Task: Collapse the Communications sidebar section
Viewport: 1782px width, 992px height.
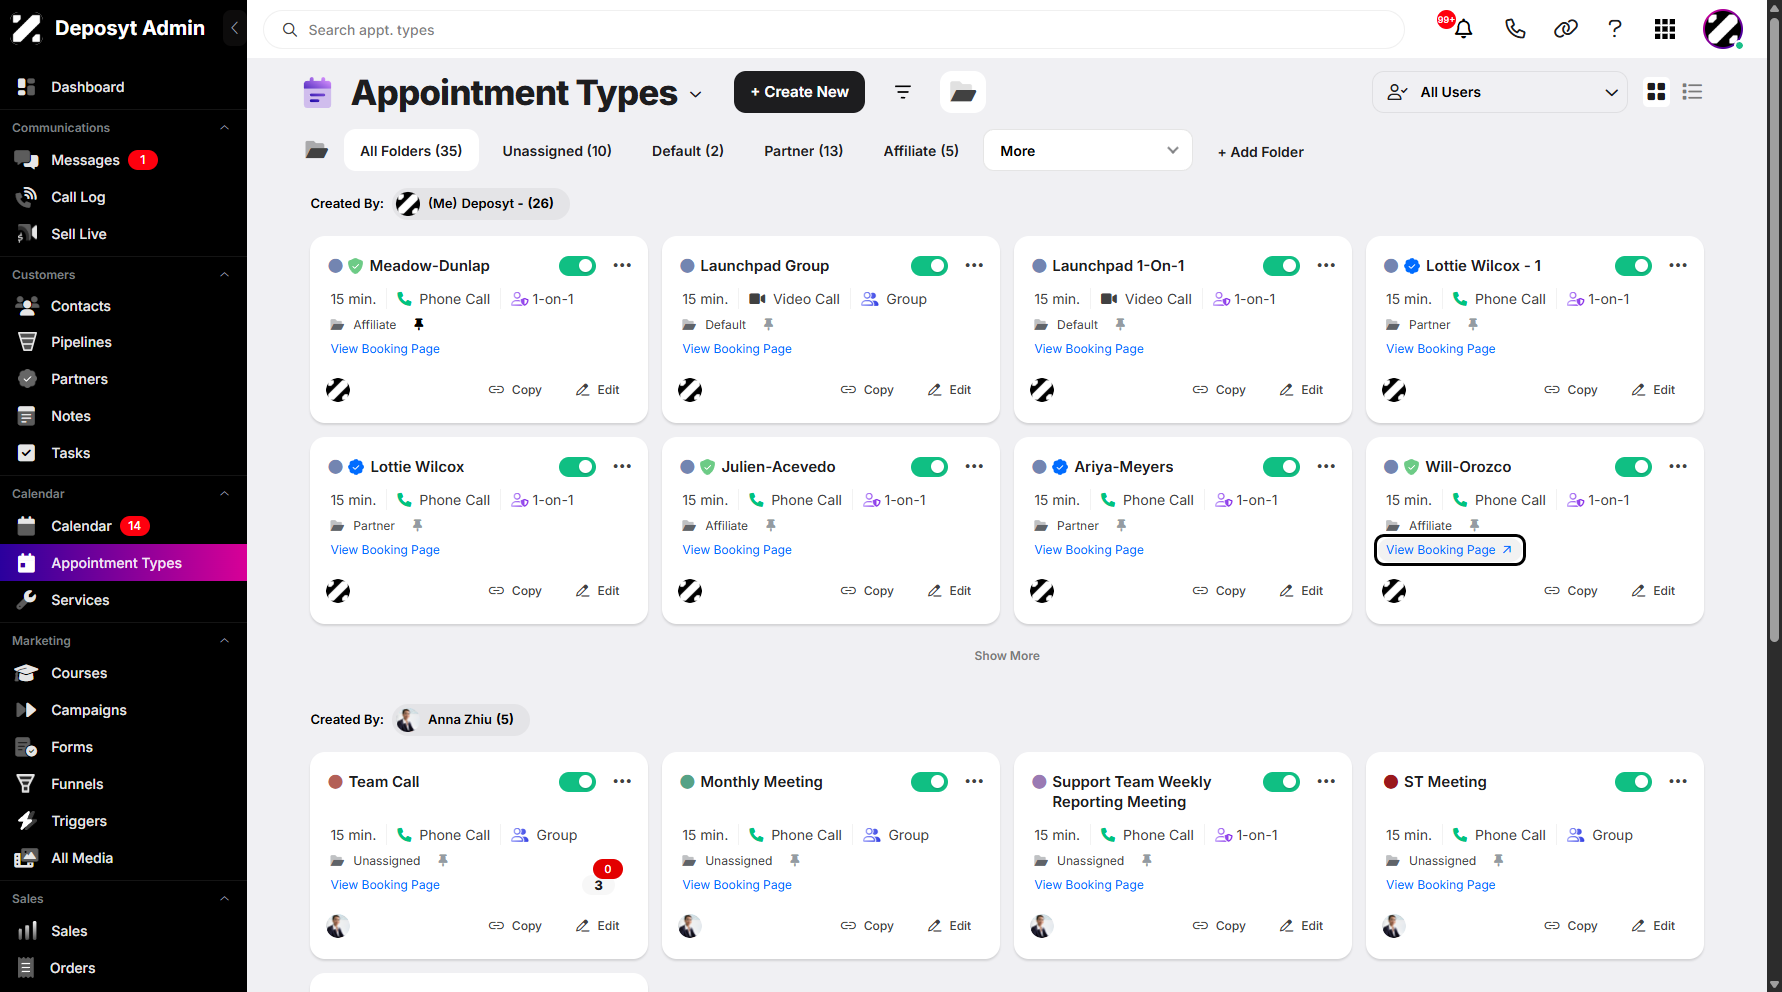Action: tap(225, 128)
